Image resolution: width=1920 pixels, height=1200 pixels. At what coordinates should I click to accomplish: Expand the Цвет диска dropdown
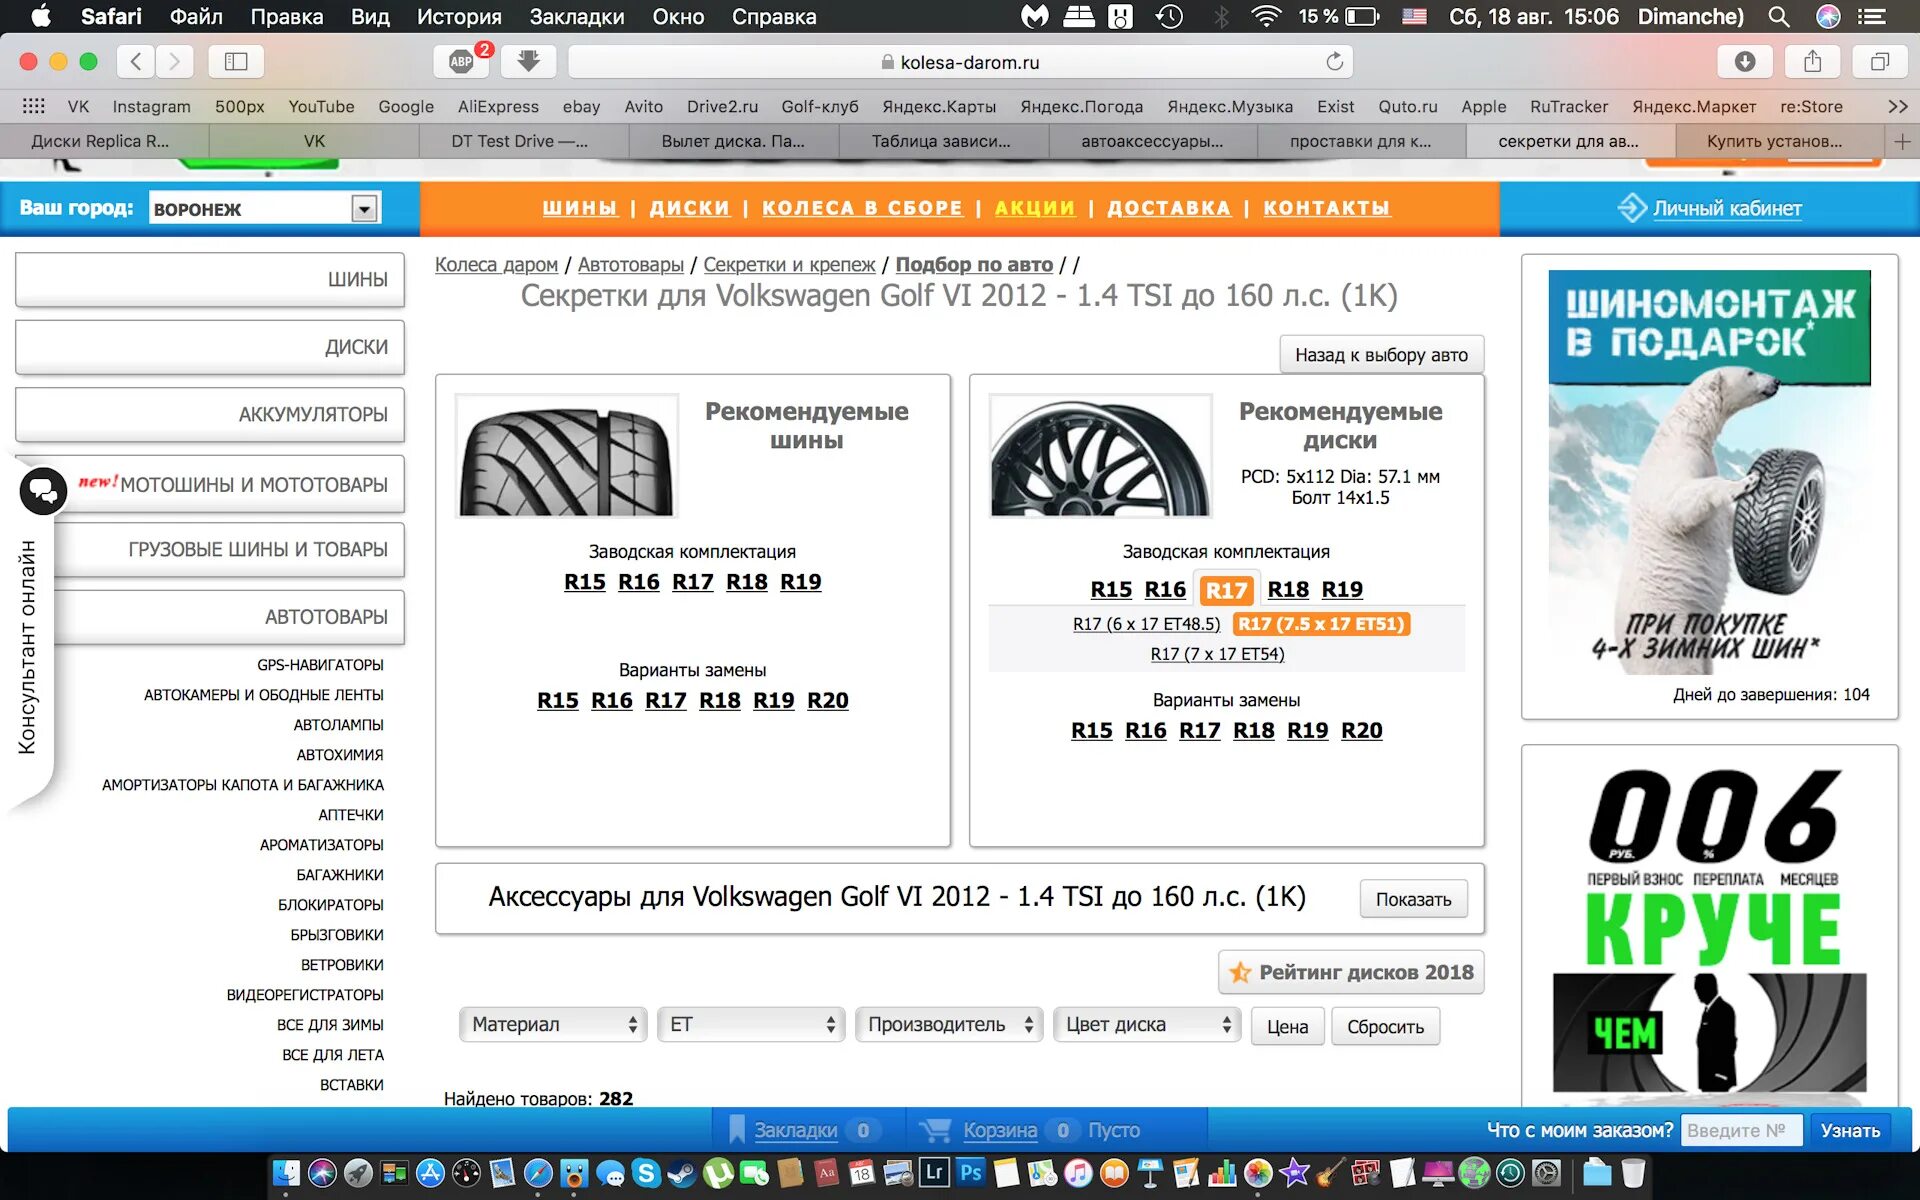tap(1146, 1024)
